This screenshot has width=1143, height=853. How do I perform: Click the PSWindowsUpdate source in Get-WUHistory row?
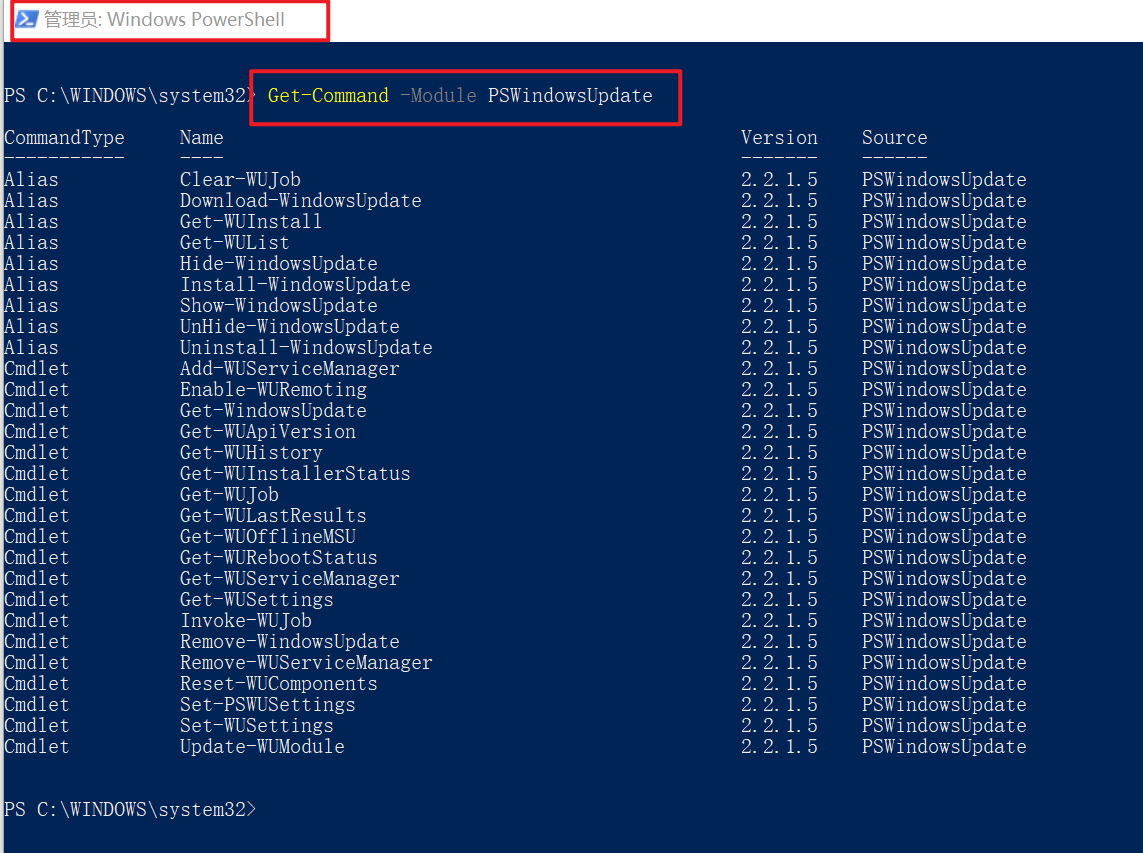pyautogui.click(x=944, y=453)
